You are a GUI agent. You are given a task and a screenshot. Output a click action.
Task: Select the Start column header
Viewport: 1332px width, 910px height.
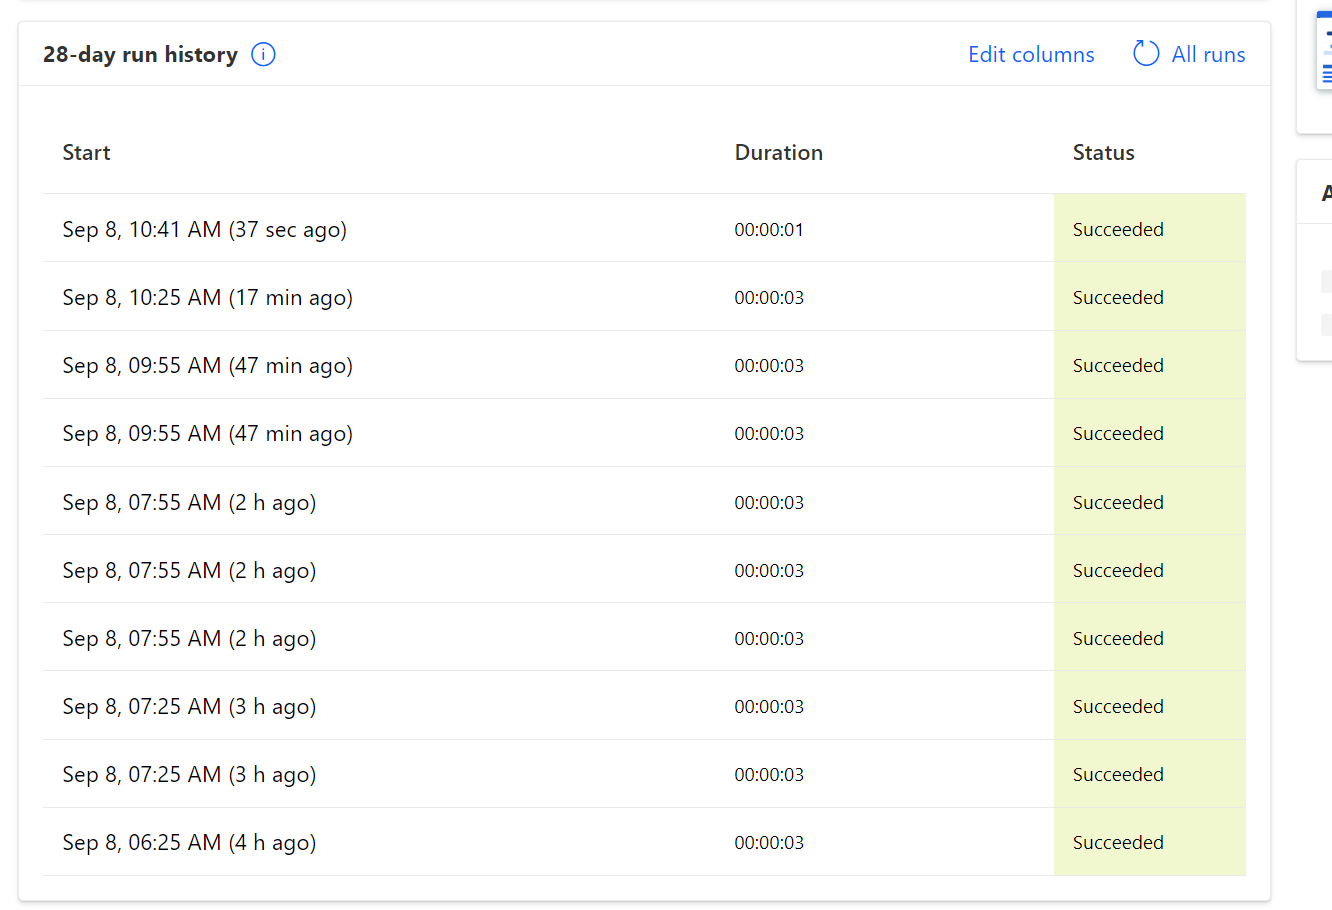click(x=86, y=153)
